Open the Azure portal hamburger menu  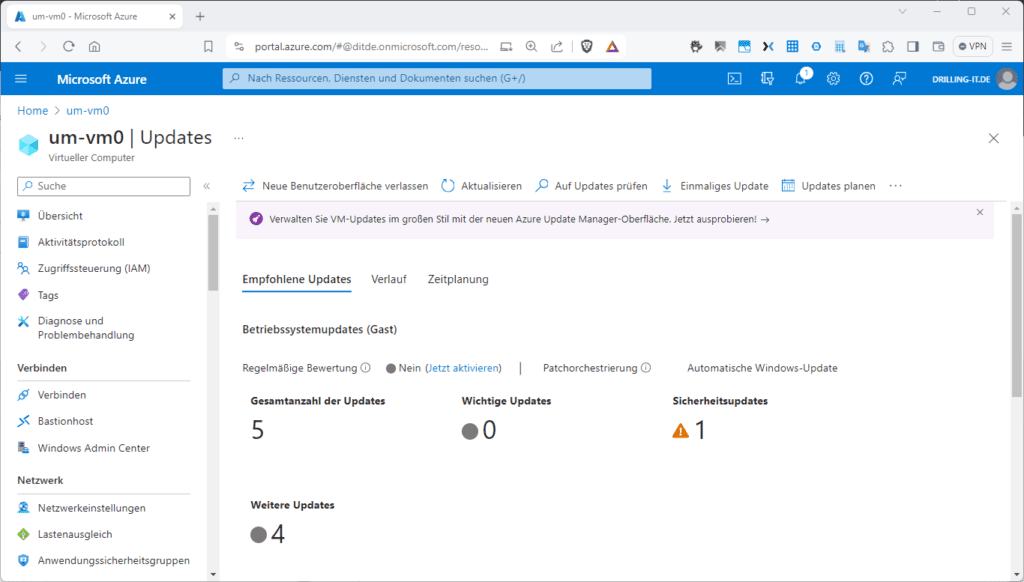[21, 79]
